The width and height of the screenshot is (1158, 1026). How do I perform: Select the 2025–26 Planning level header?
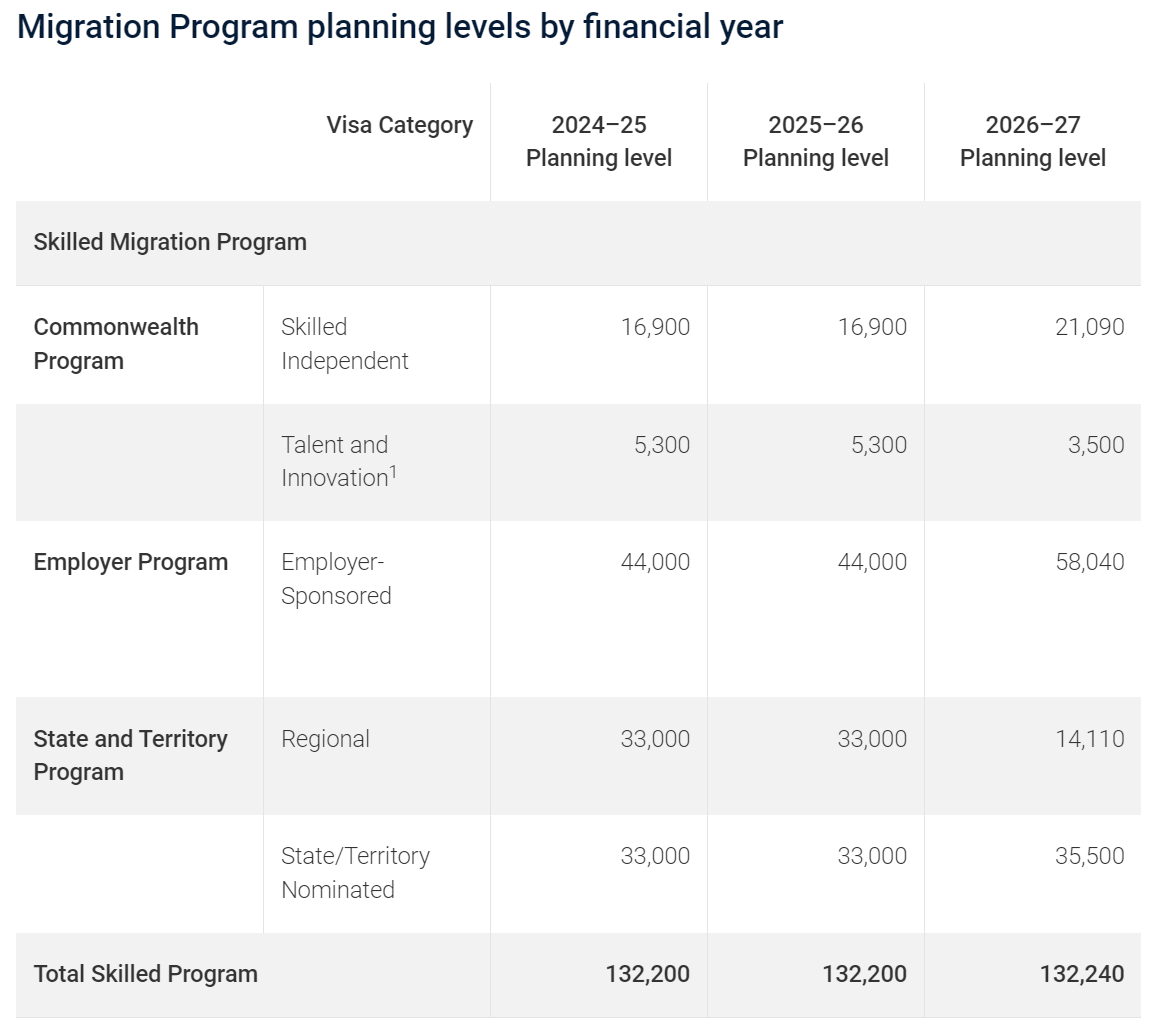[815, 141]
